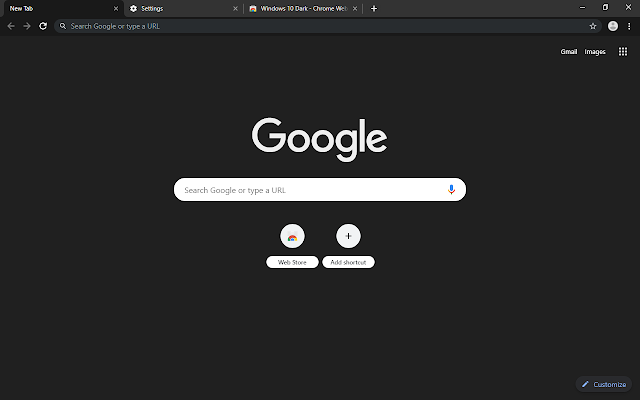The width and height of the screenshot is (640, 400).
Task: Click the Web Store label
Action: [x=292, y=262]
